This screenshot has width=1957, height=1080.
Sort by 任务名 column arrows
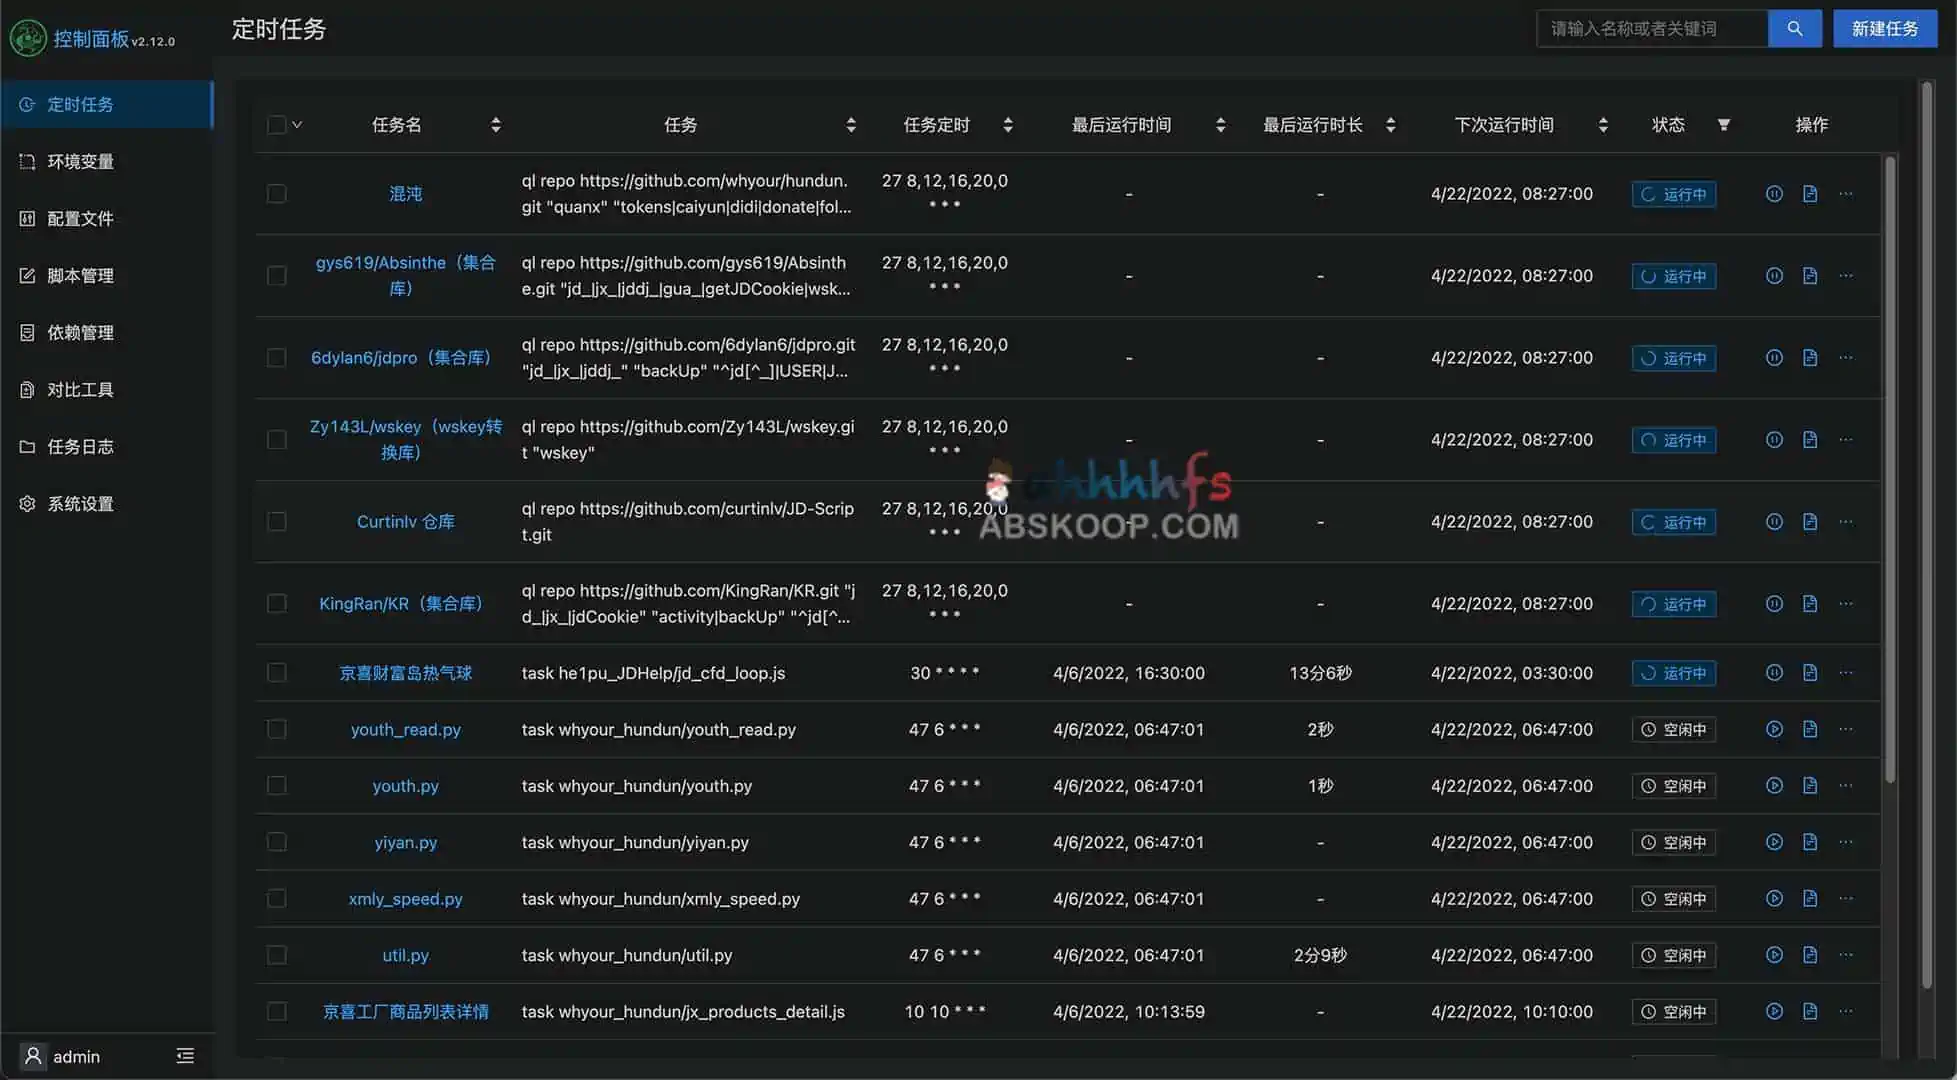pyautogui.click(x=495, y=125)
